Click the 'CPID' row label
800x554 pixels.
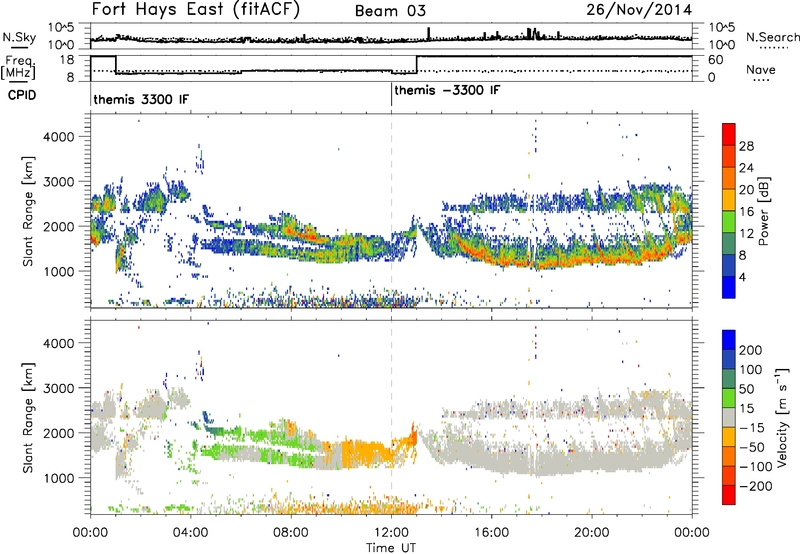click(22, 95)
